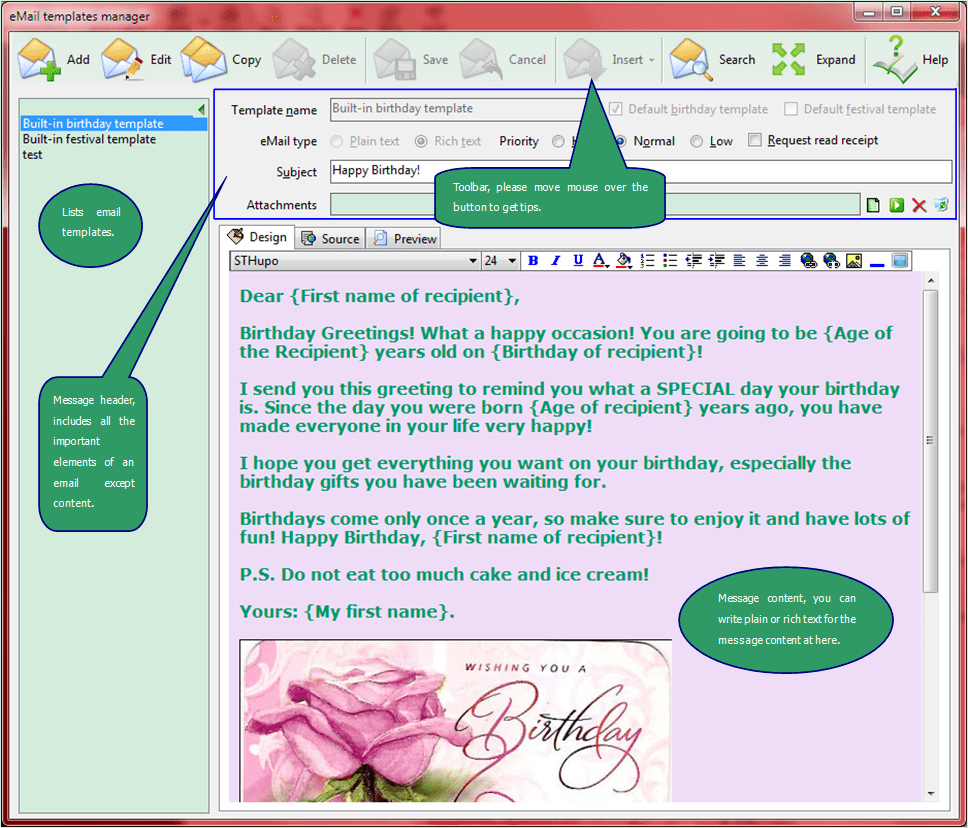Screen dimensions: 968x828
Task: Remove hyperlink with the broken-link globe icon
Action: click(x=832, y=261)
